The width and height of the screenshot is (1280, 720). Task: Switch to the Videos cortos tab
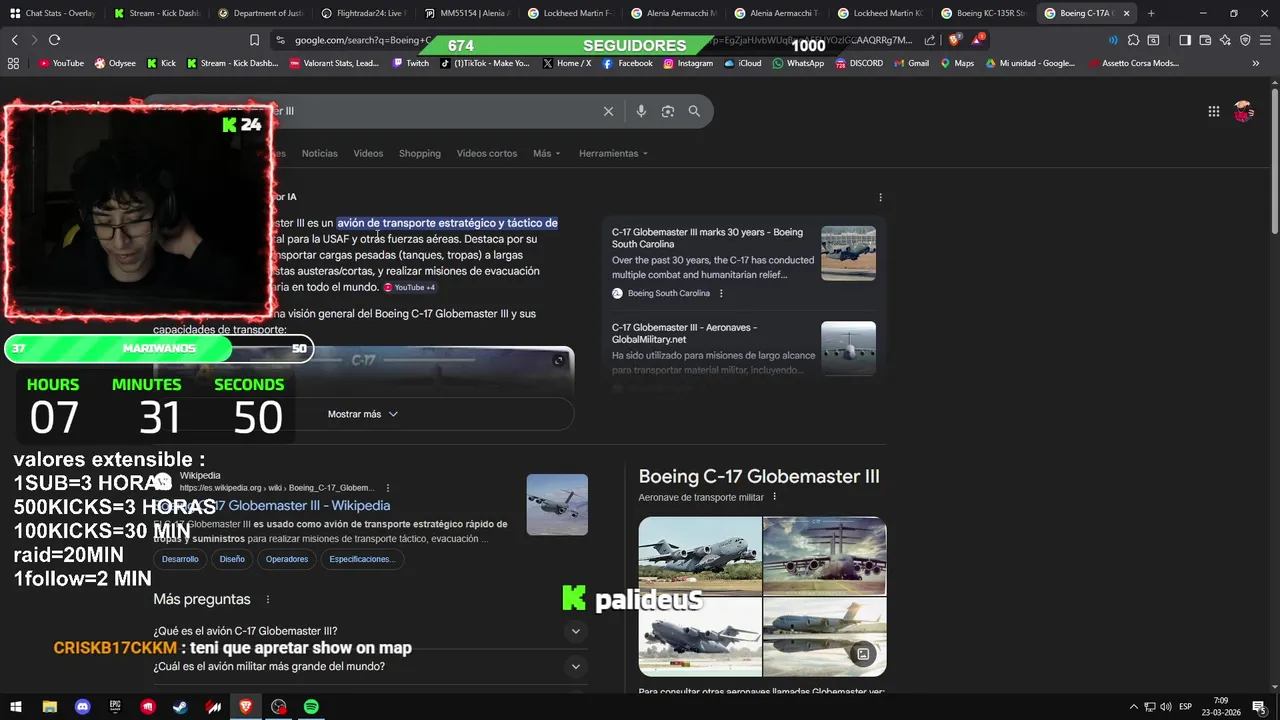click(x=487, y=153)
